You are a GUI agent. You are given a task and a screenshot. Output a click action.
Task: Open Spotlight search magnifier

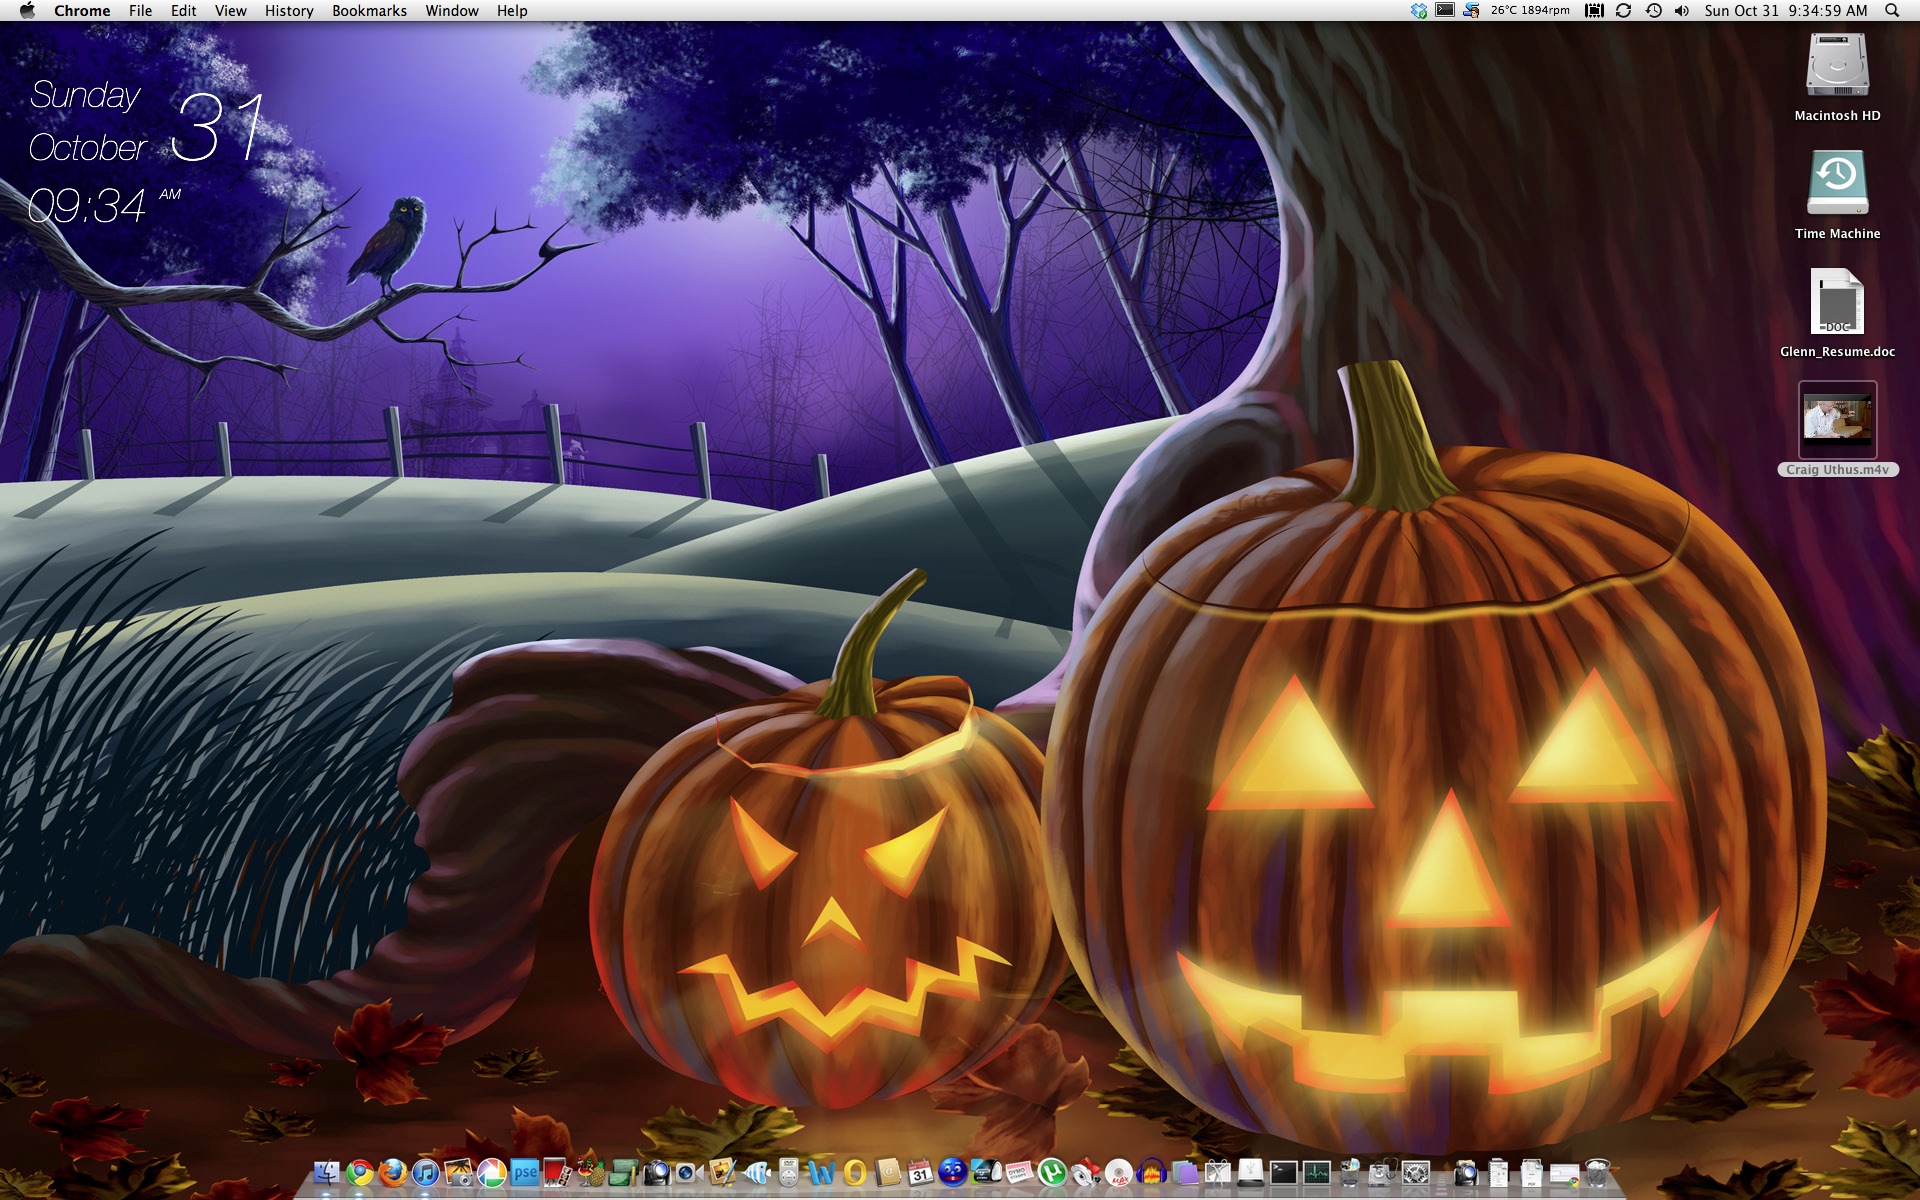tap(1891, 11)
